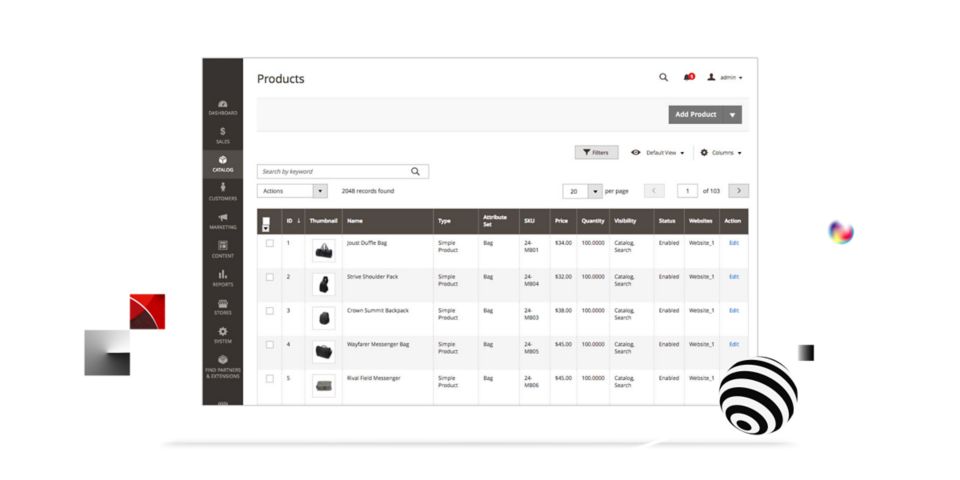Open the Customers menu in sidebar
Viewport: 960px width, 480px height.
223,192
